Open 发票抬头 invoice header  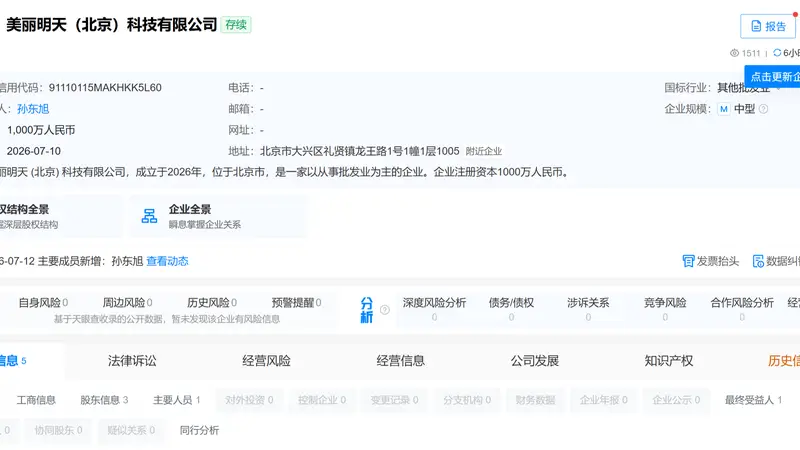click(x=711, y=261)
